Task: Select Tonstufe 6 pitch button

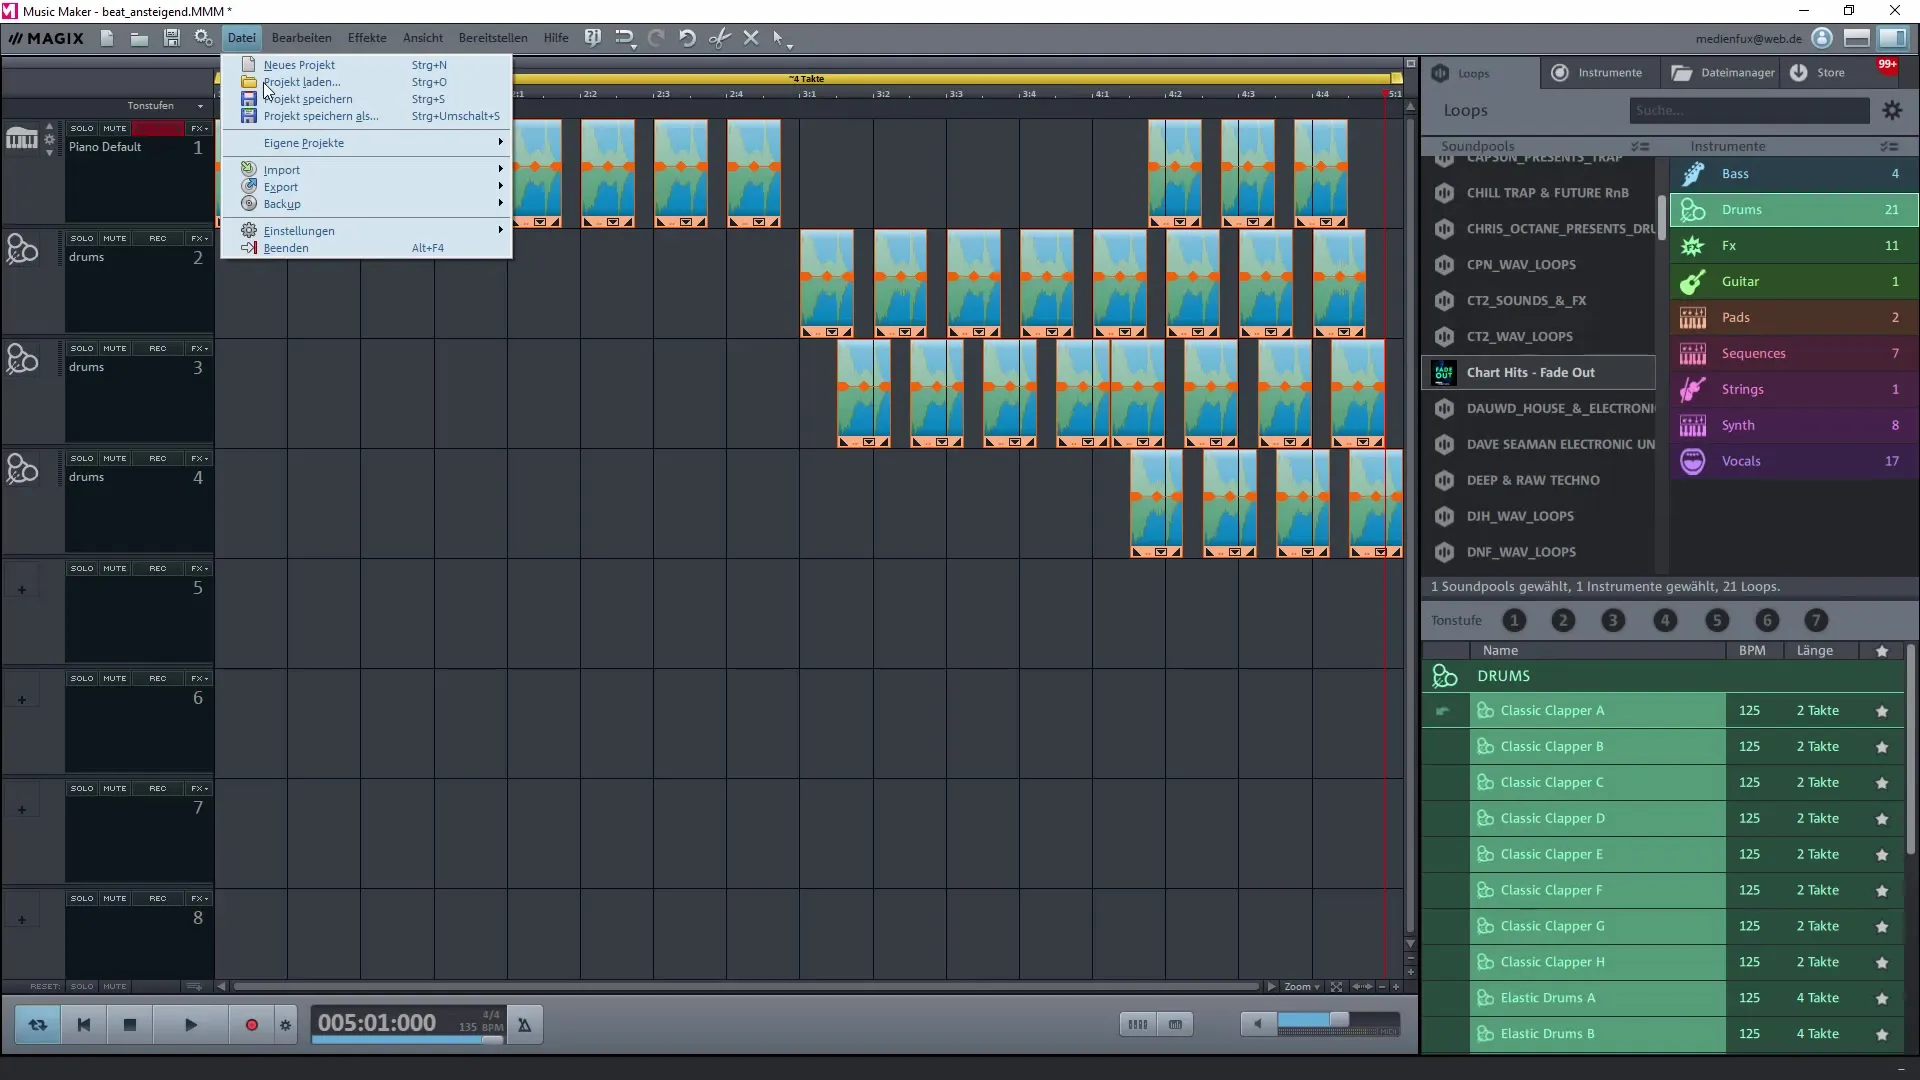Action: pos(1767,621)
